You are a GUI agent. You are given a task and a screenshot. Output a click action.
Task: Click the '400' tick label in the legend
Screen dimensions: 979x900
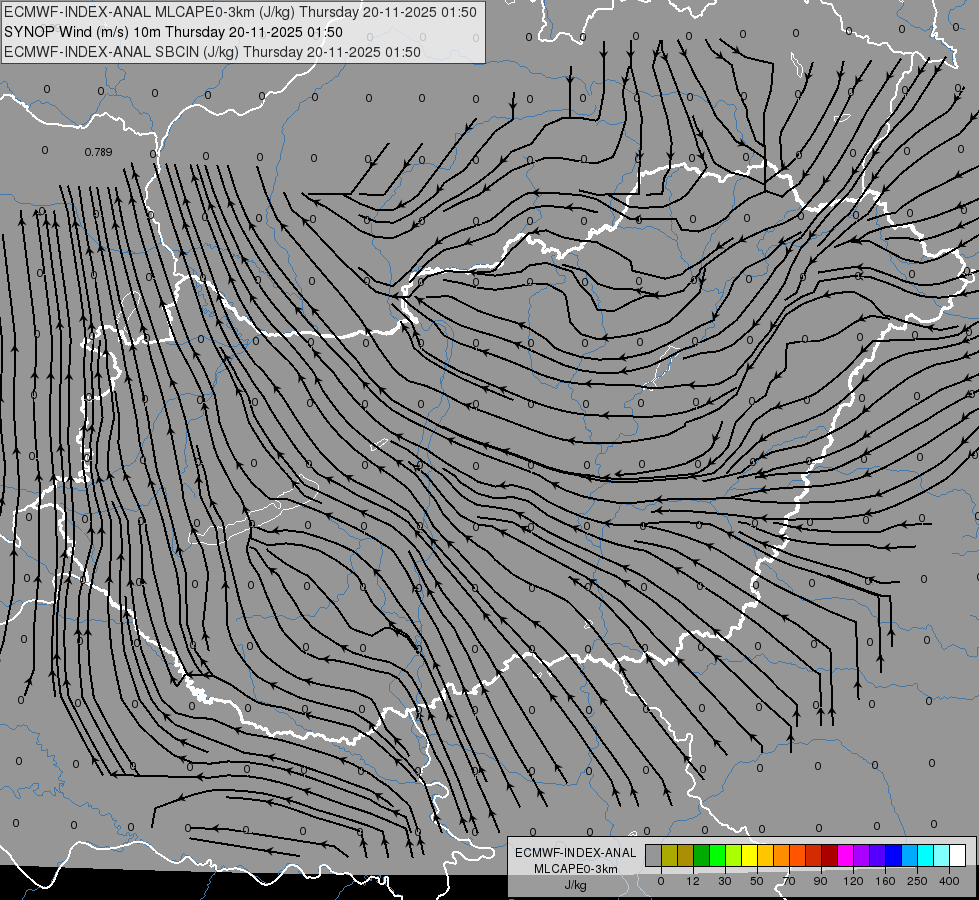tap(949, 881)
